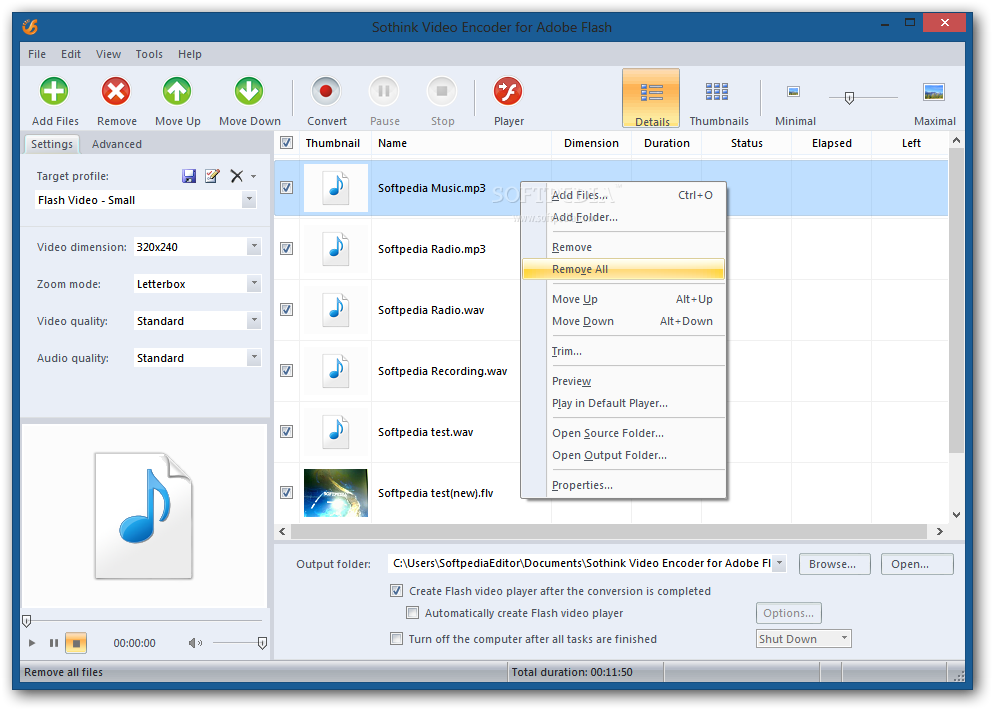Open the Target profile dropdown
This screenshot has width=993, height=710.
250,200
